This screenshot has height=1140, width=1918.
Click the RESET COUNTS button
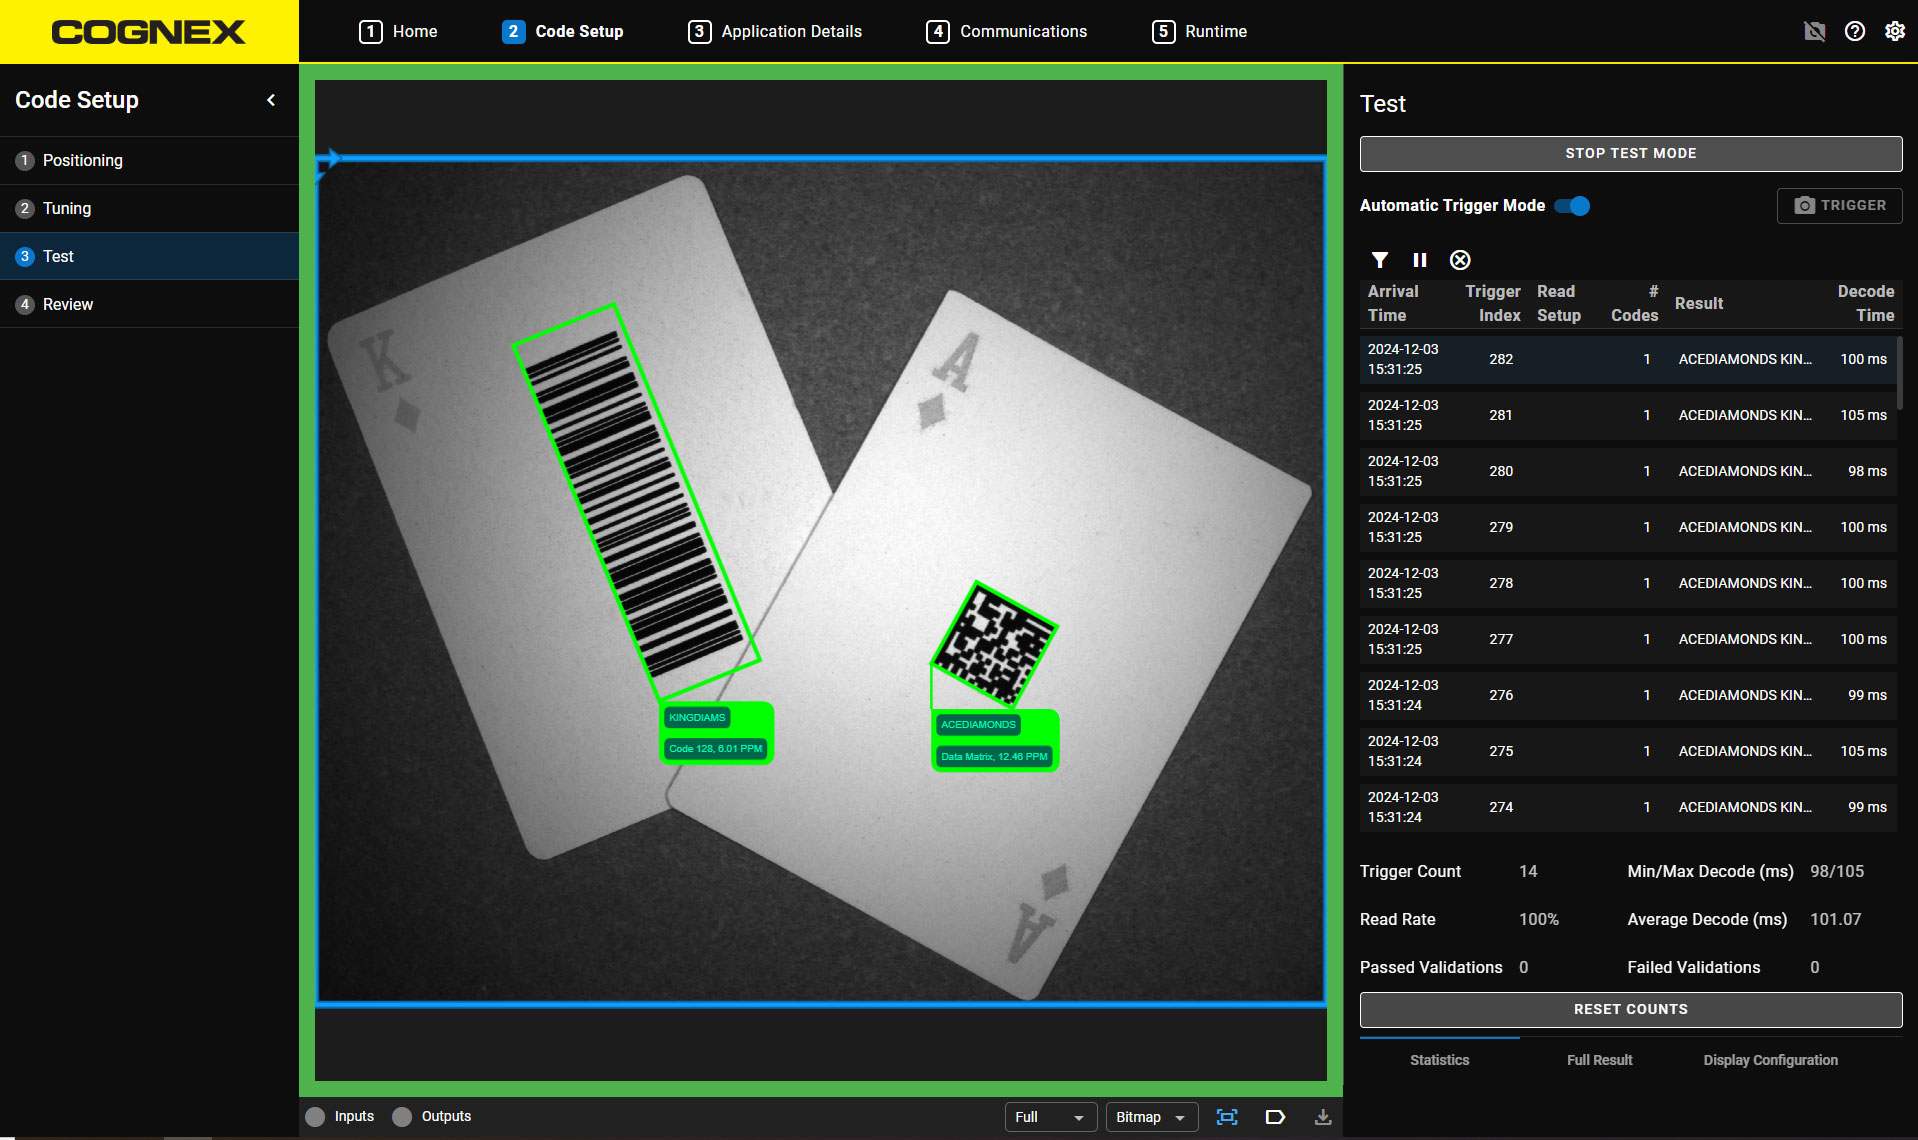point(1630,1009)
